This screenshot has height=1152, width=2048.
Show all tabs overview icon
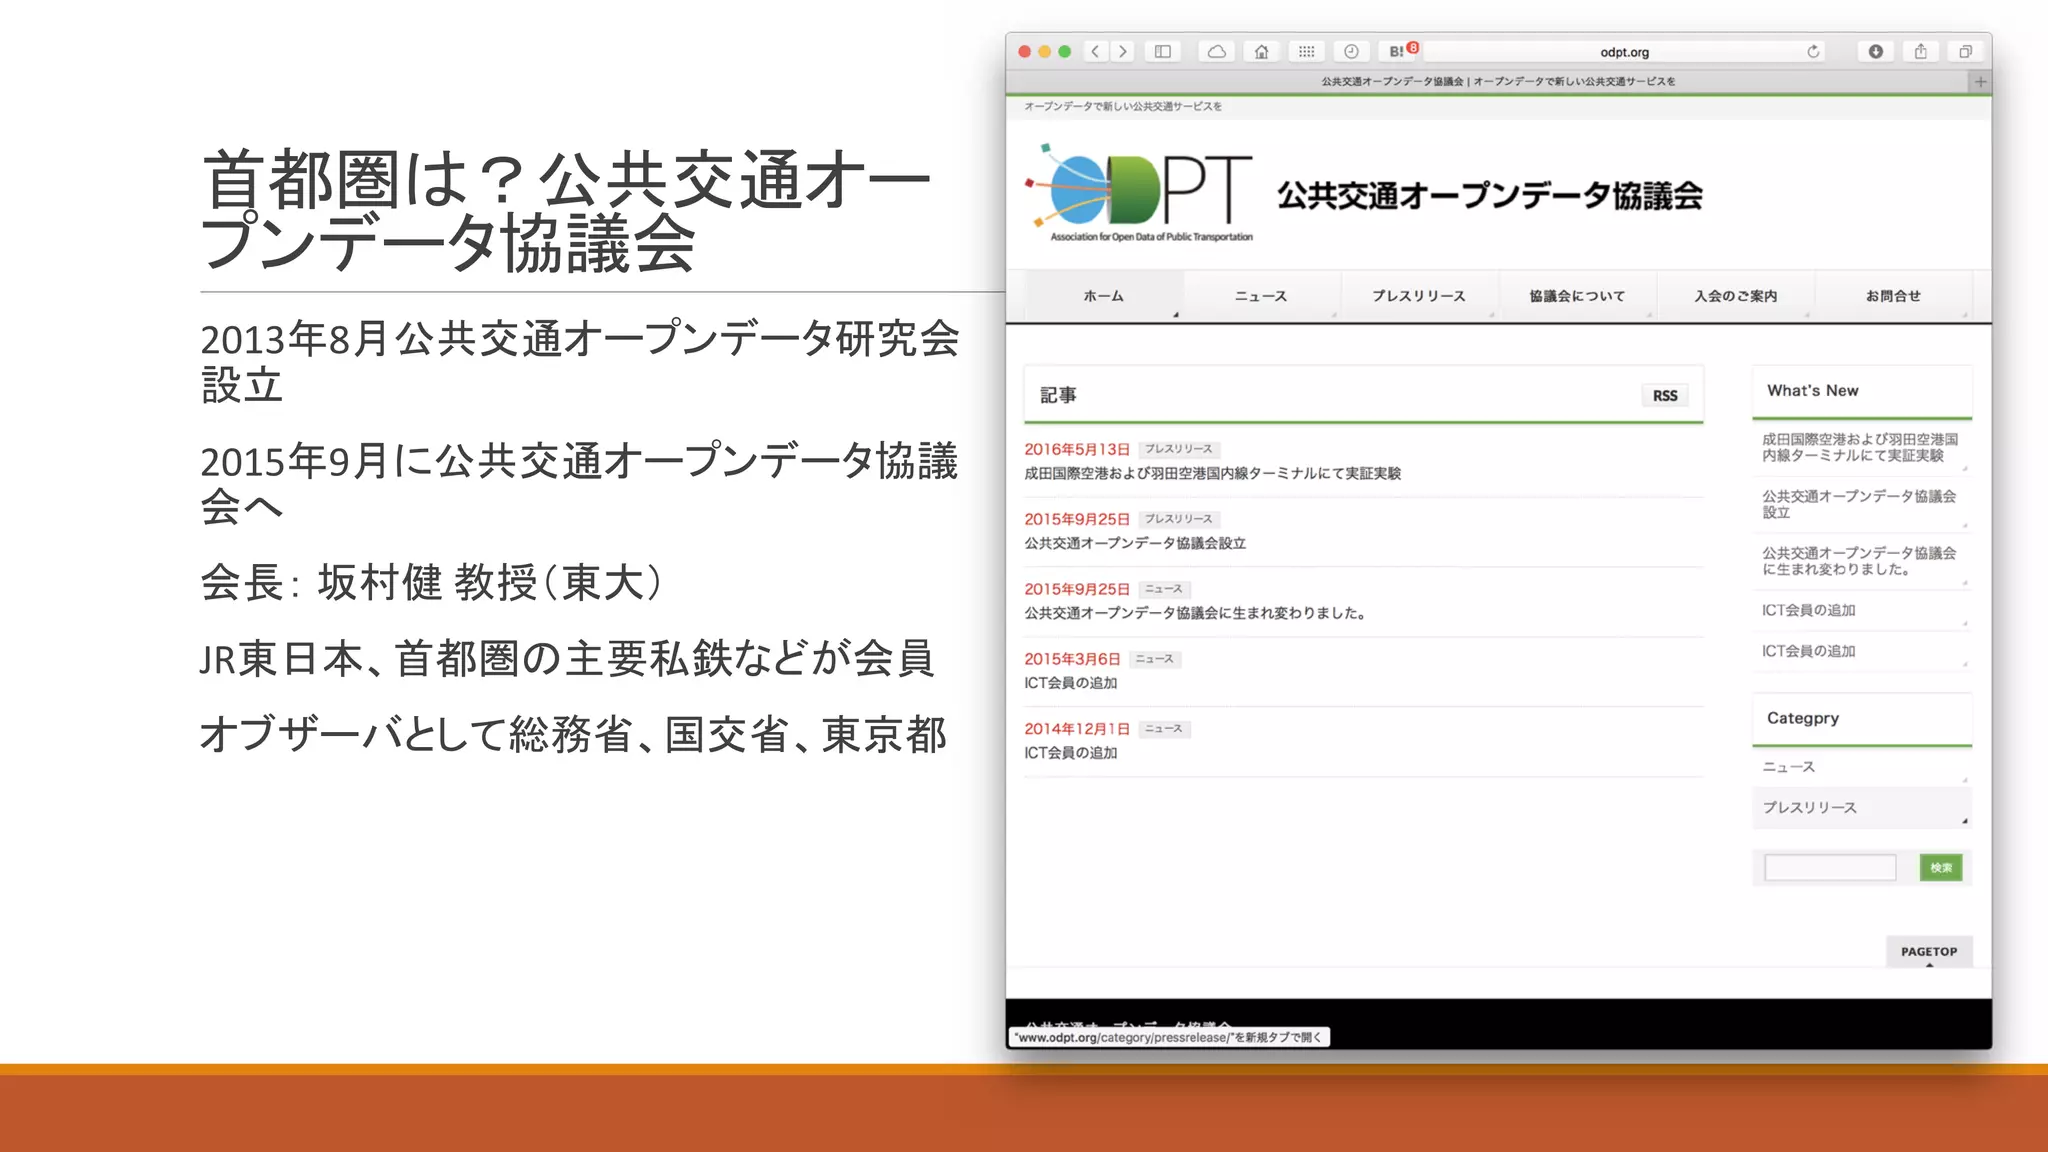pyautogui.click(x=1965, y=51)
